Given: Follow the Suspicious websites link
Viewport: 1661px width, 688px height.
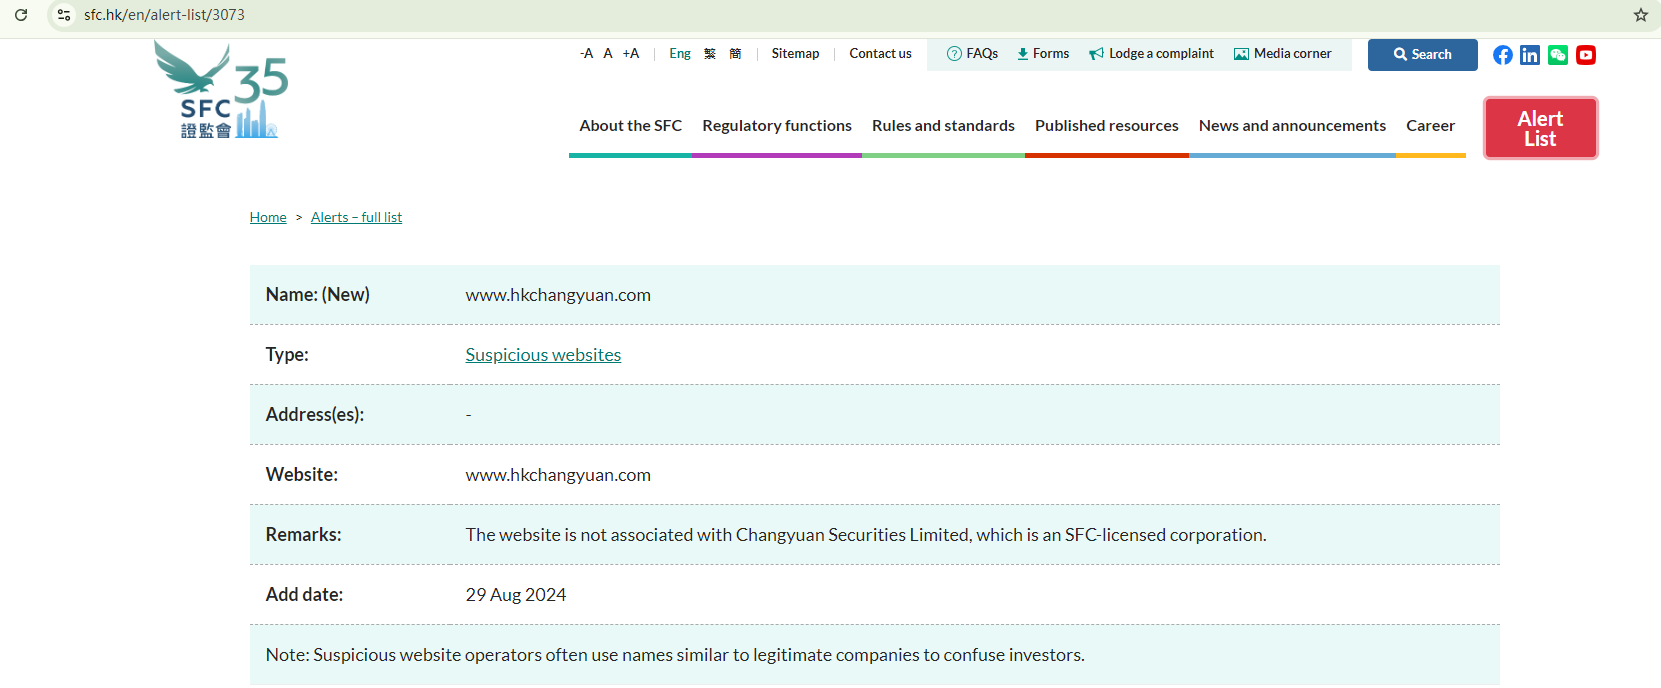Looking at the screenshot, I should point(543,355).
